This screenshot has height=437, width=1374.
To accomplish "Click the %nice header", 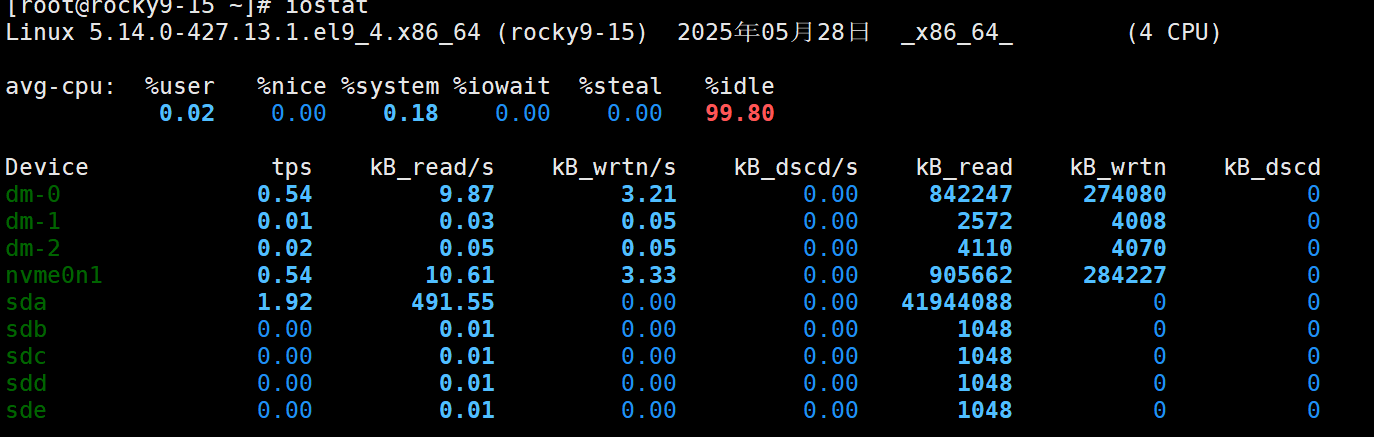I will pyautogui.click(x=292, y=86).
